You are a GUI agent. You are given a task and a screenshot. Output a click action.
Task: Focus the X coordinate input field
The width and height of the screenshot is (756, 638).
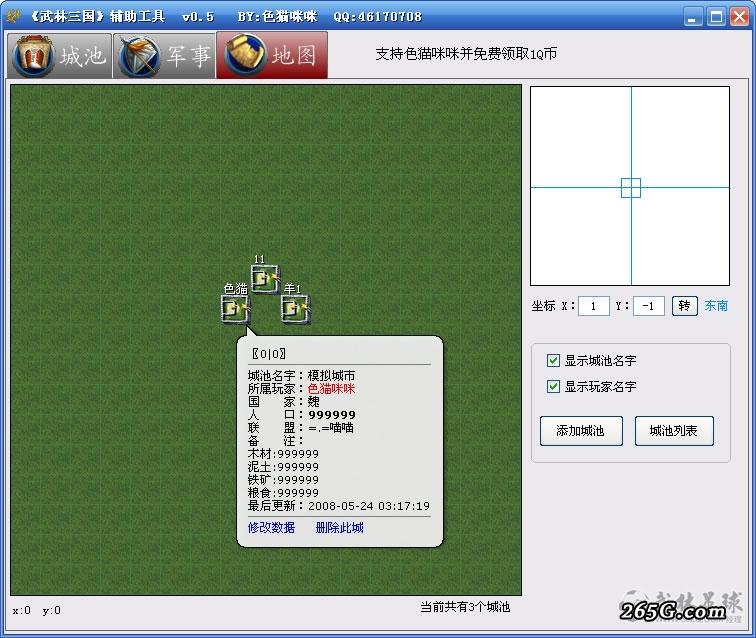(594, 306)
